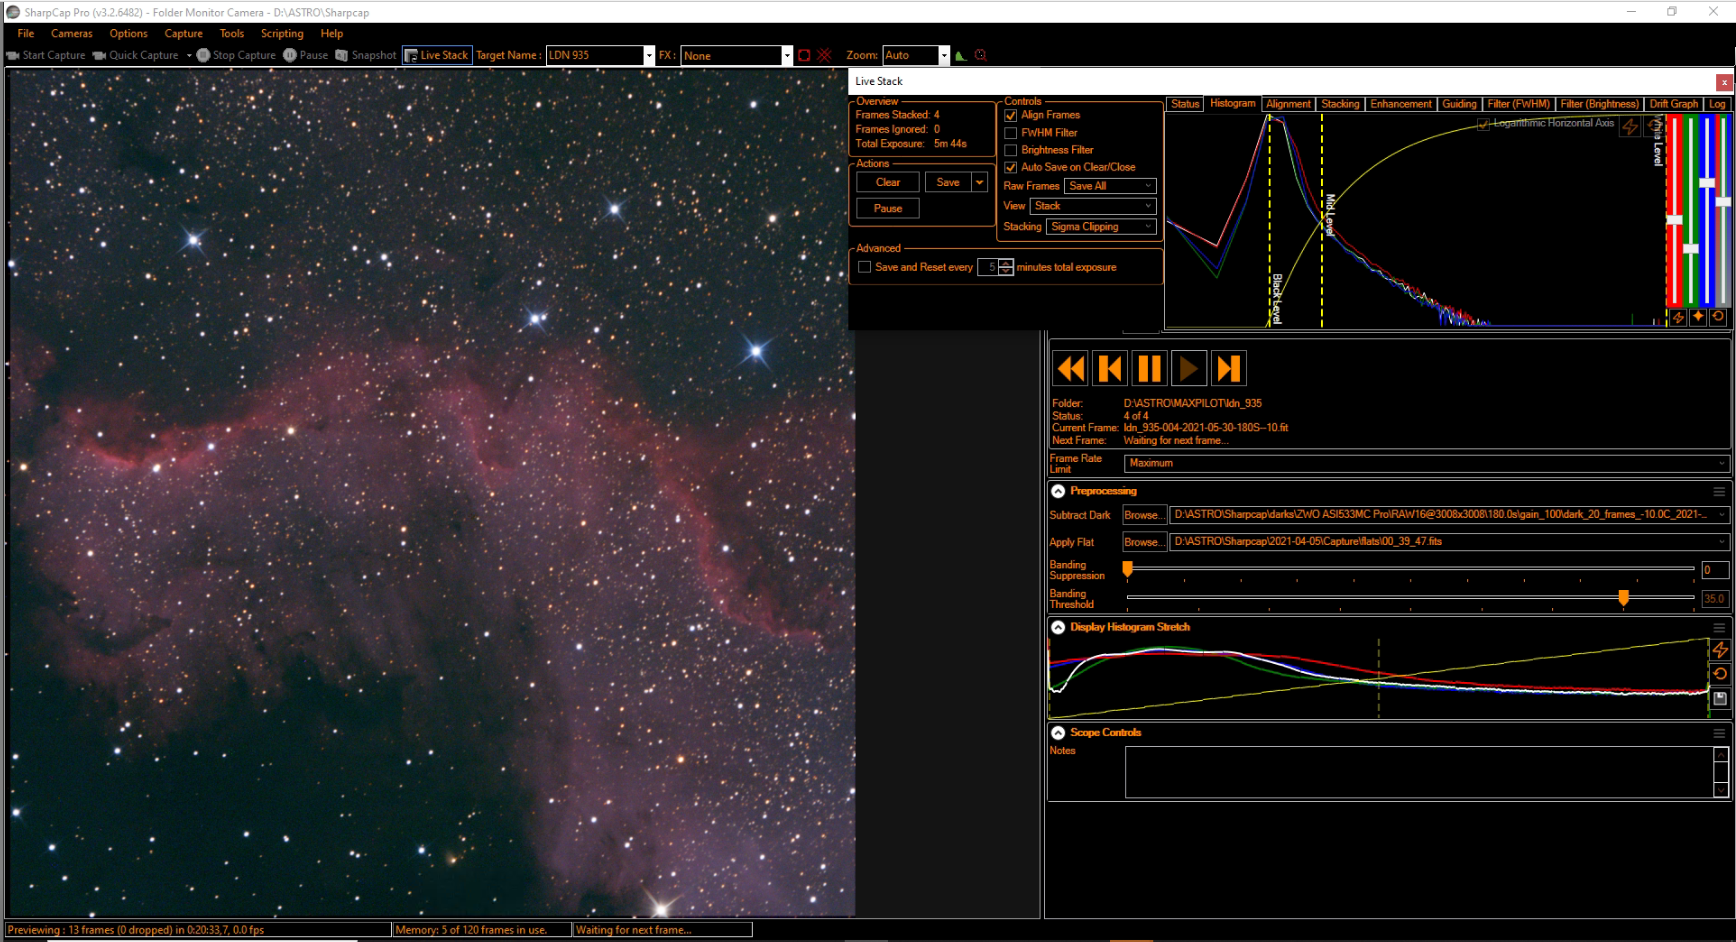The height and width of the screenshot is (942, 1736).
Task: Click the red crosshair reticule icon
Action: 825,55
